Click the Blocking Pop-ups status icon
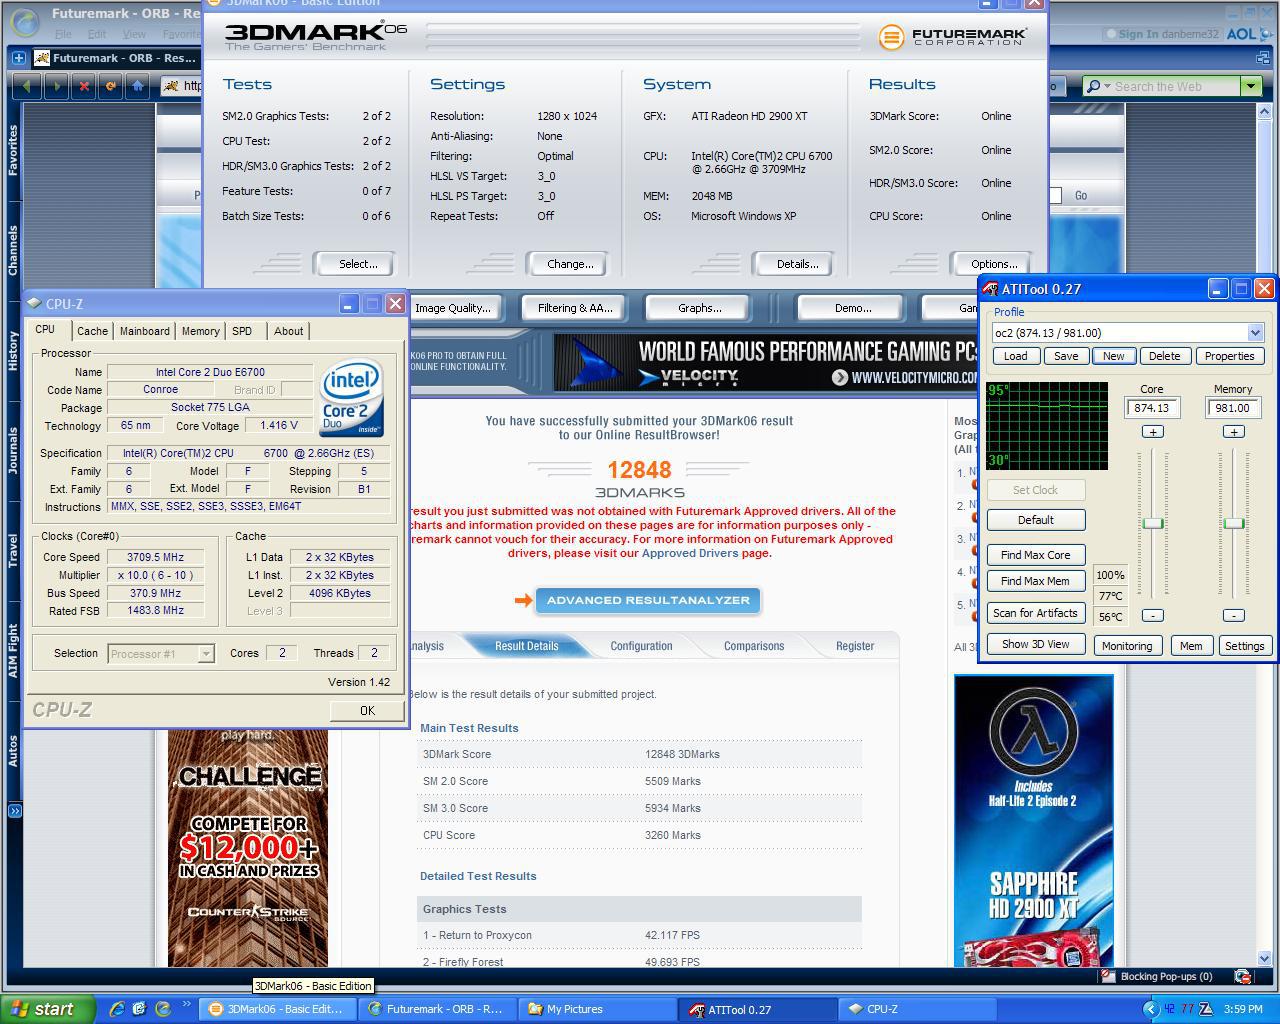Image resolution: width=1280 pixels, height=1024 pixels. [x=1107, y=976]
